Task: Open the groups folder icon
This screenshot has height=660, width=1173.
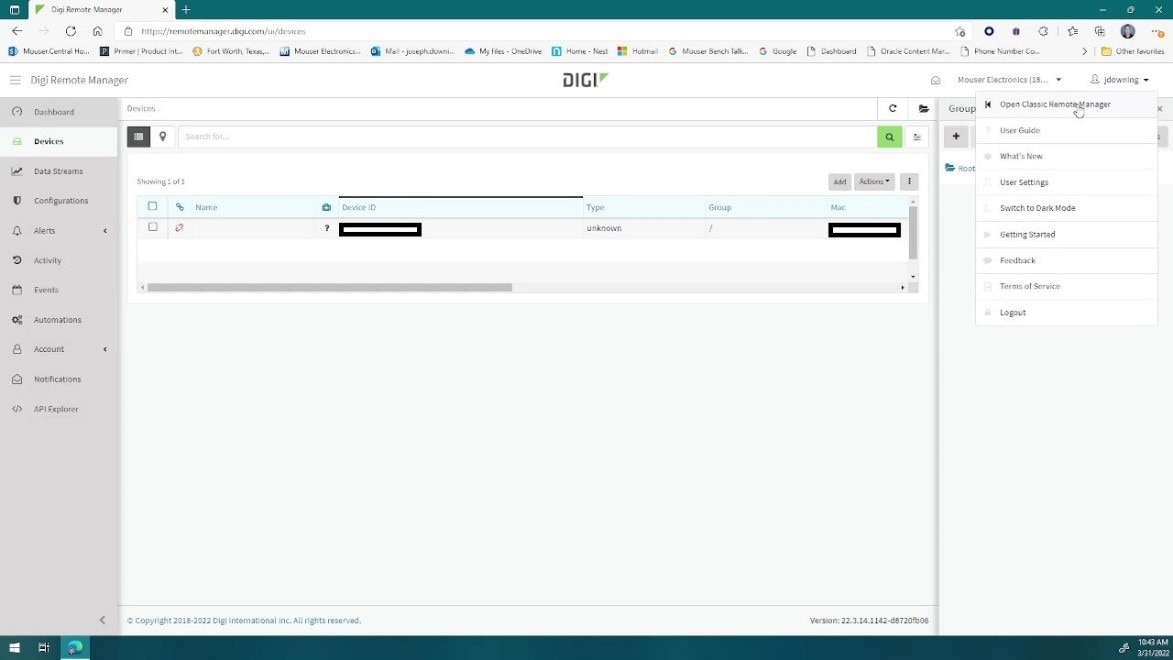Action: pyautogui.click(x=924, y=109)
